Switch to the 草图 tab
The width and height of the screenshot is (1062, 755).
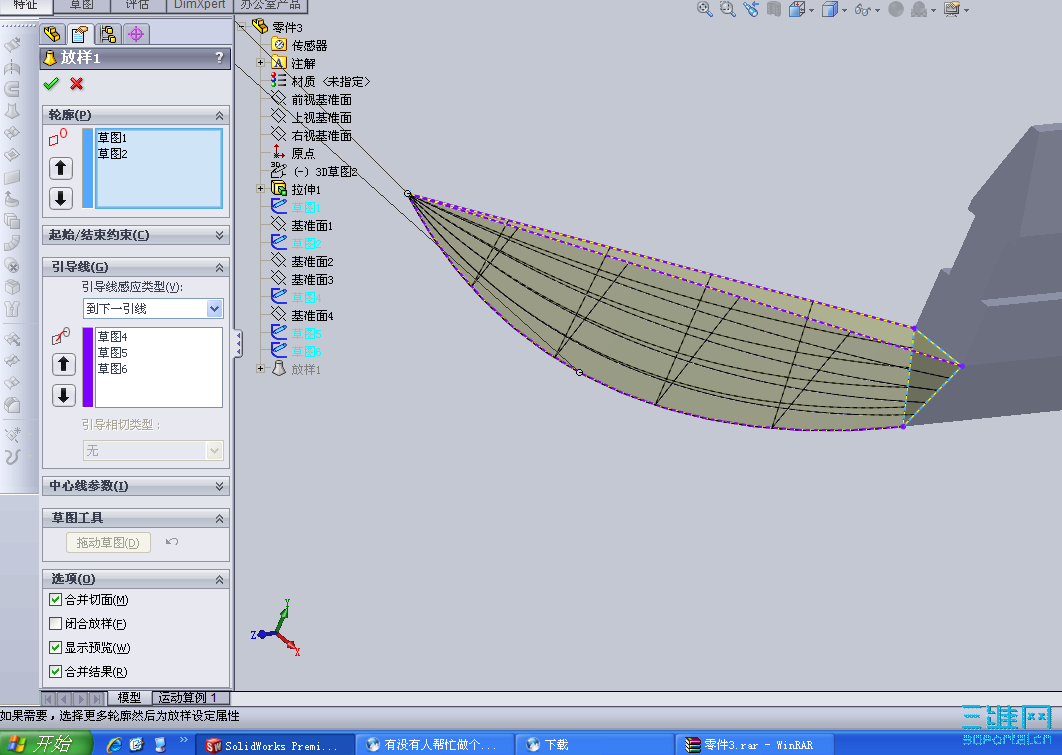click(82, 5)
